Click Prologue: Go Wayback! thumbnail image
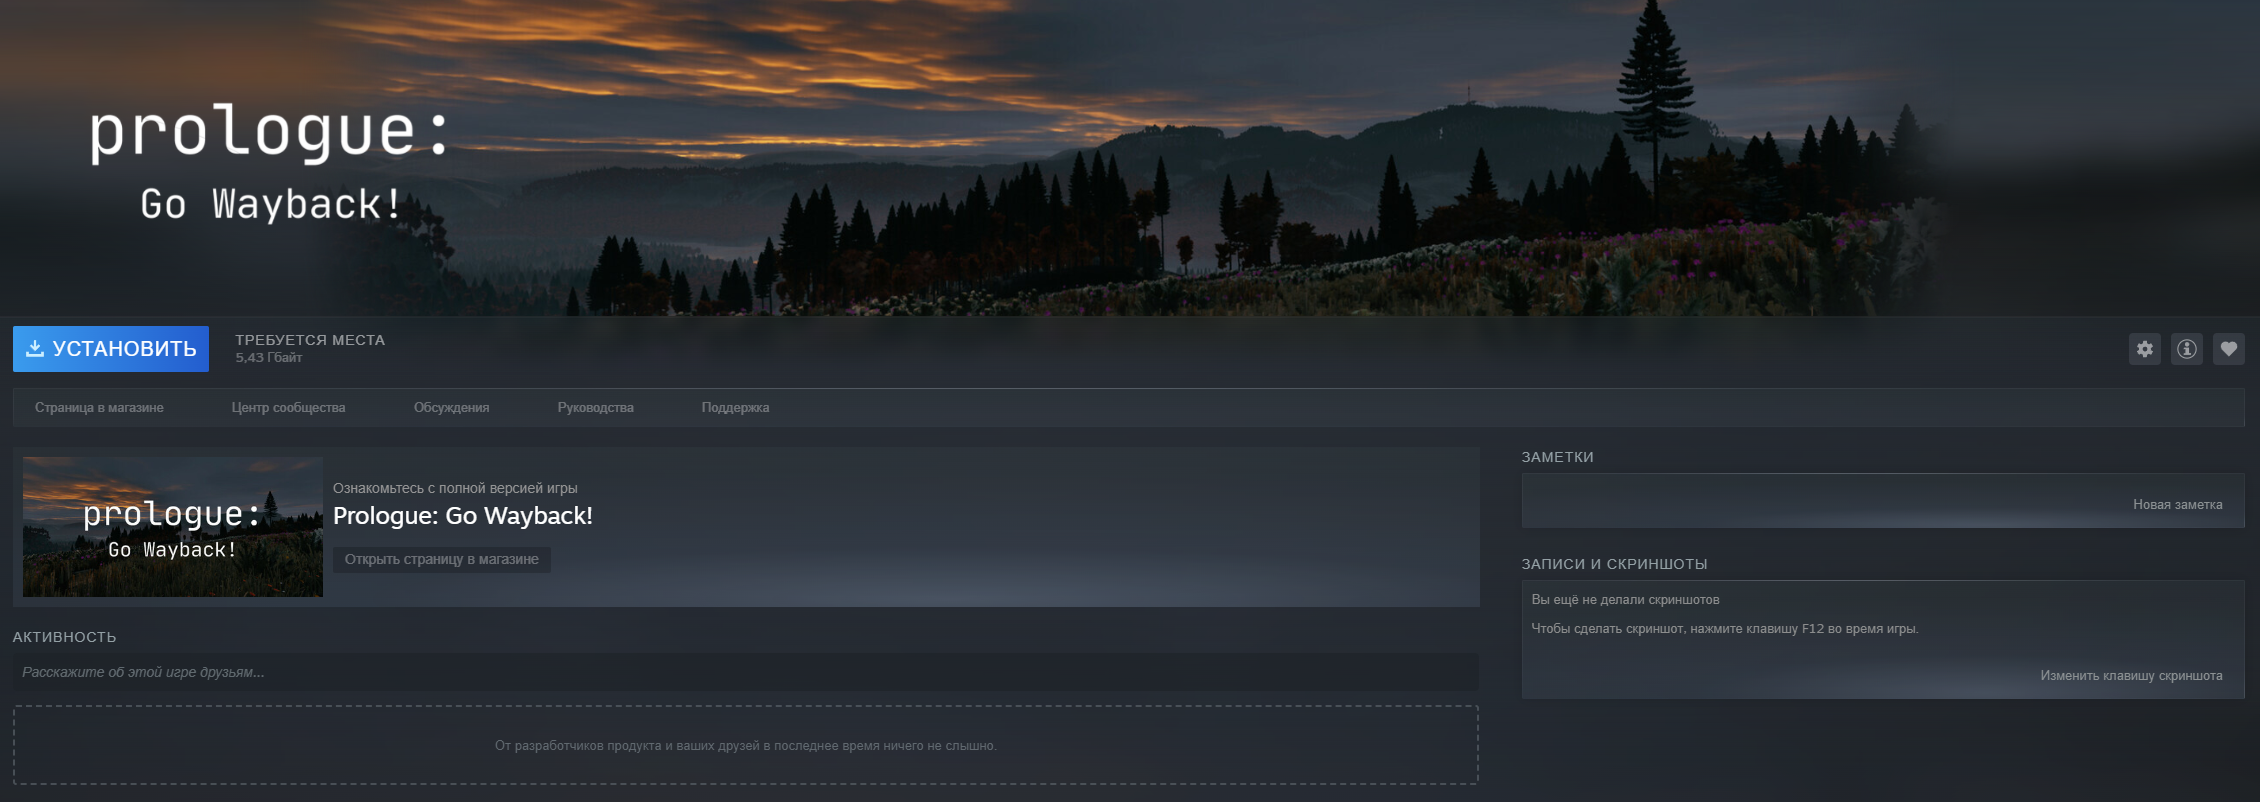Image resolution: width=2260 pixels, height=802 pixels. coord(173,527)
